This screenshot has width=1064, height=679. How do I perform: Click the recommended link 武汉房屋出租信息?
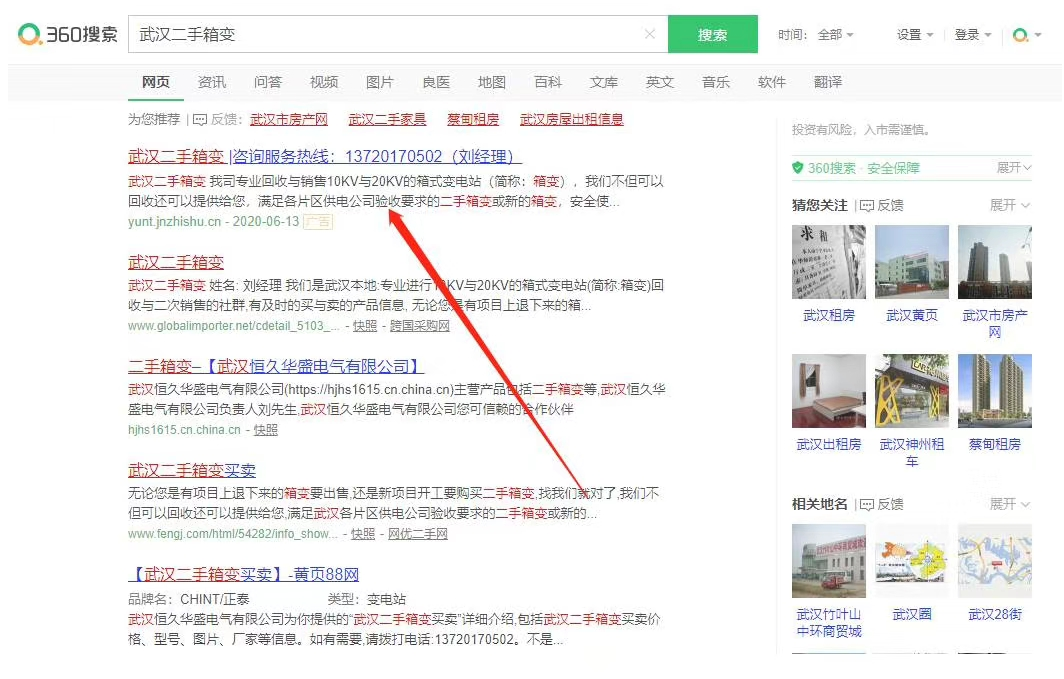click(x=572, y=119)
